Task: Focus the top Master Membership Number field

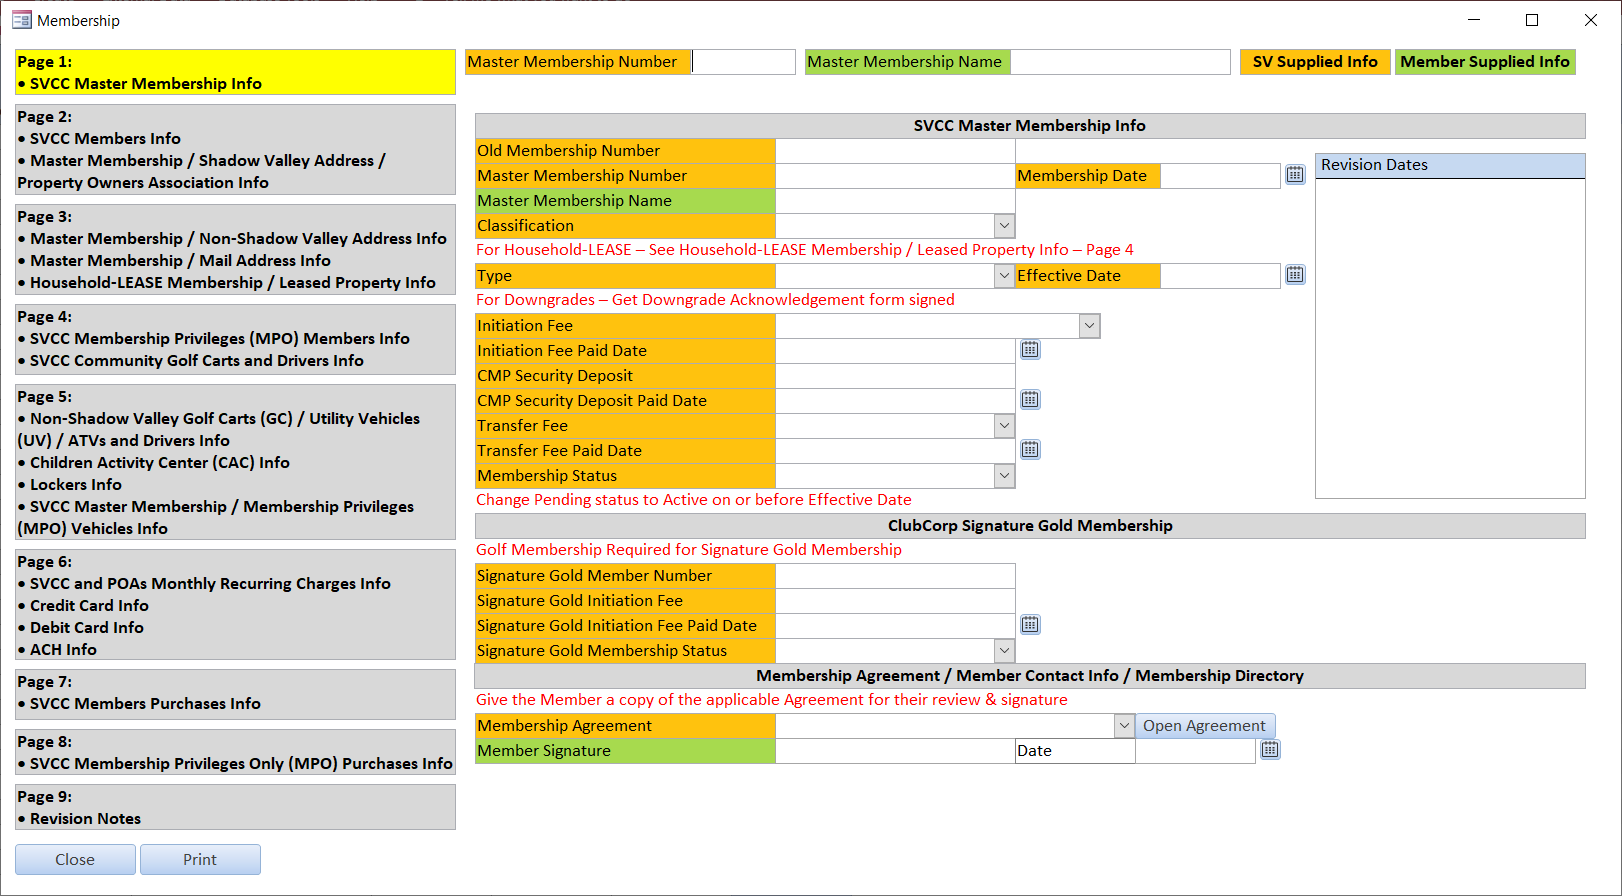Action: (x=743, y=62)
